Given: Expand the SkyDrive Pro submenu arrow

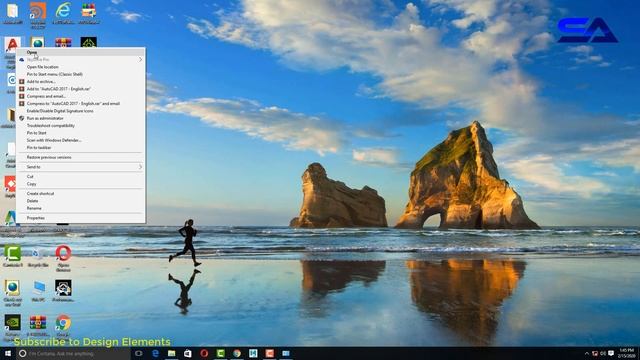Looking at the screenshot, I should [140, 60].
